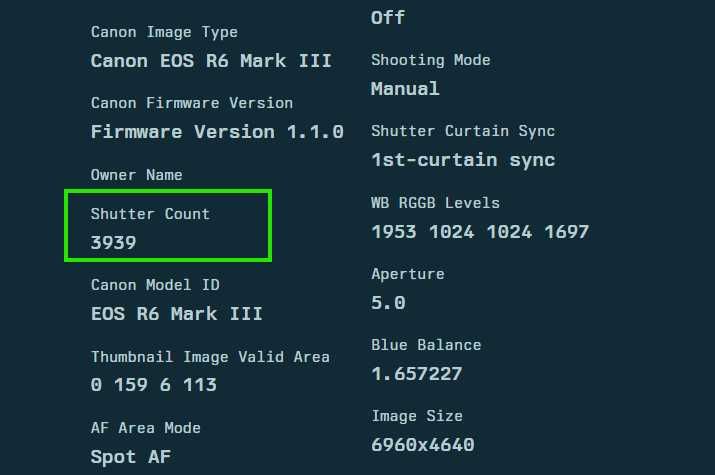
Task: Select the 'Manual' shooting mode value
Action: (x=405, y=88)
